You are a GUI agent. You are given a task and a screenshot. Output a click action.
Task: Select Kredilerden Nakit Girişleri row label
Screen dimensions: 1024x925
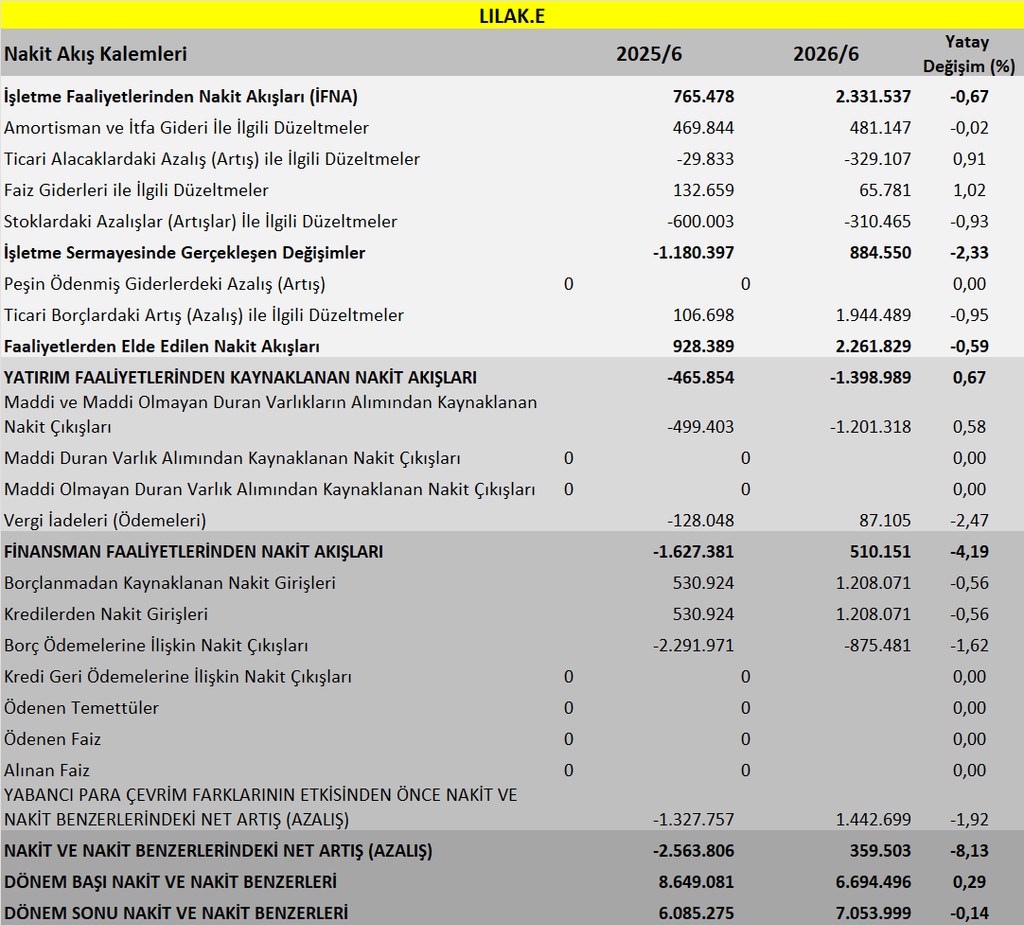106,615
